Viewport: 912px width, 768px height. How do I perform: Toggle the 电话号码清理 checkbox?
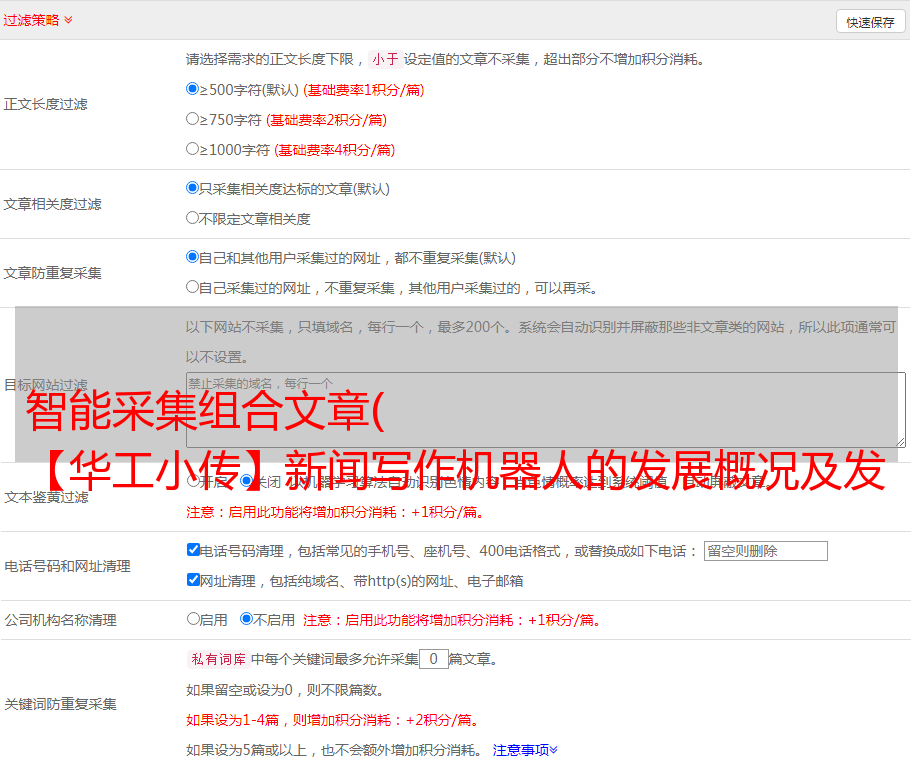coord(193,550)
